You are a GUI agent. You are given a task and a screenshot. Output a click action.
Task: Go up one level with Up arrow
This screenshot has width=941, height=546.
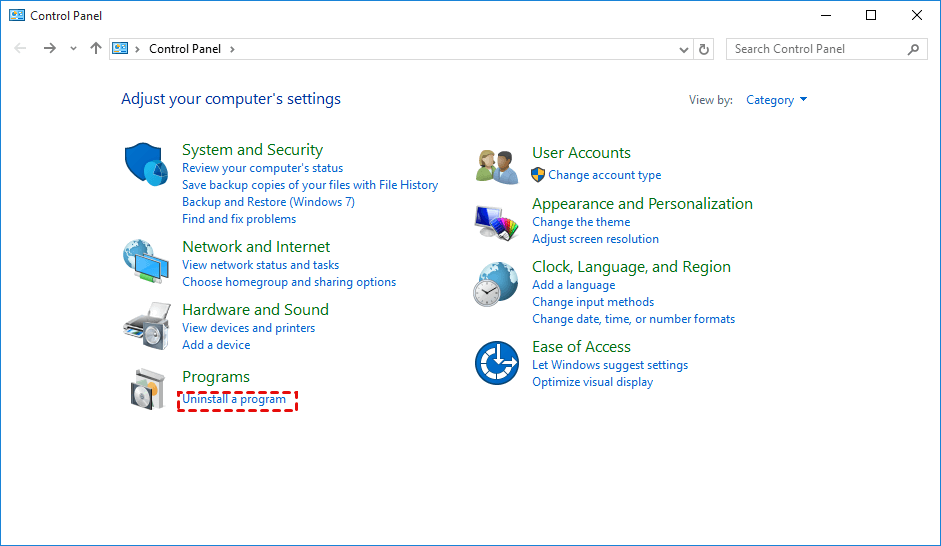click(x=95, y=49)
